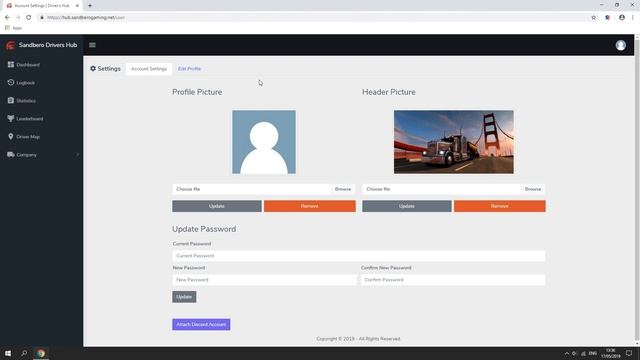Click Browse for the profile picture file
This screenshot has height=360, width=640.
point(343,189)
